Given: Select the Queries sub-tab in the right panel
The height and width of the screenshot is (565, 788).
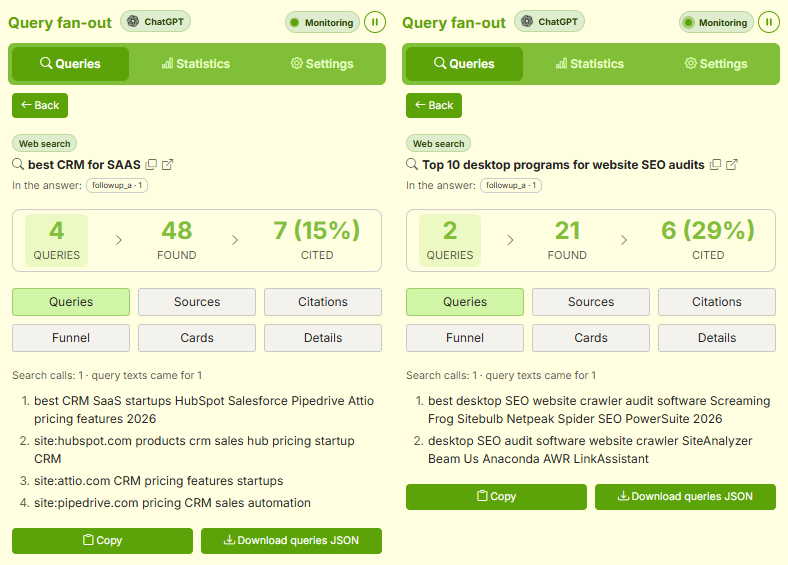Looking at the screenshot, I should pos(465,302).
